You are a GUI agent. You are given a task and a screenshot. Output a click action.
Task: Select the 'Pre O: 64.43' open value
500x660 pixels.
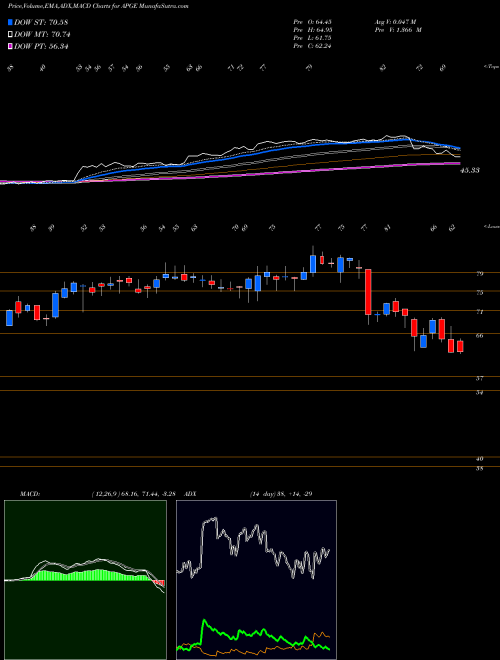point(312,22)
